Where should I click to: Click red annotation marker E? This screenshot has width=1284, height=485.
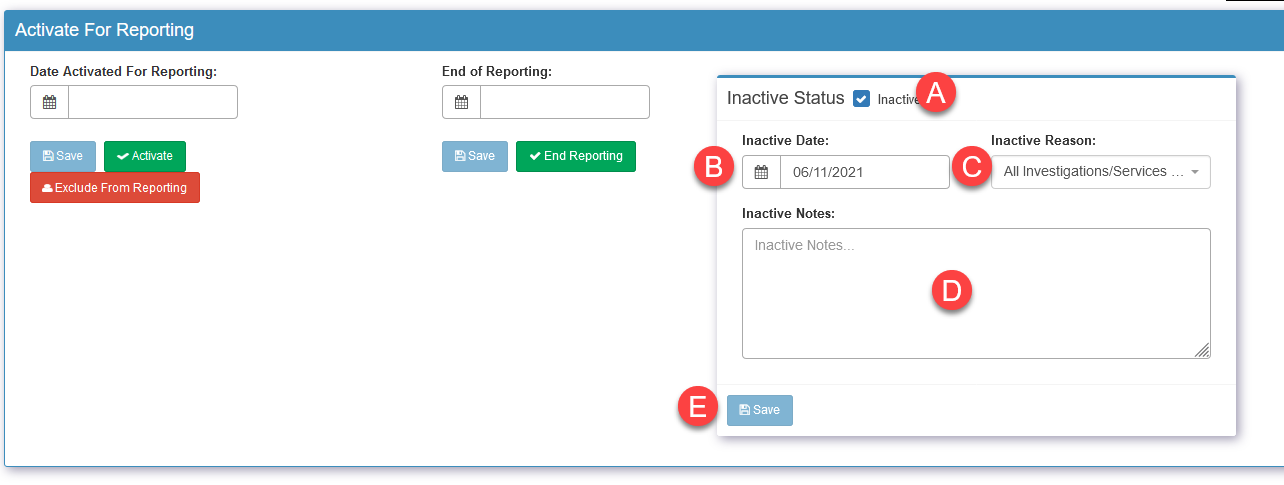698,408
